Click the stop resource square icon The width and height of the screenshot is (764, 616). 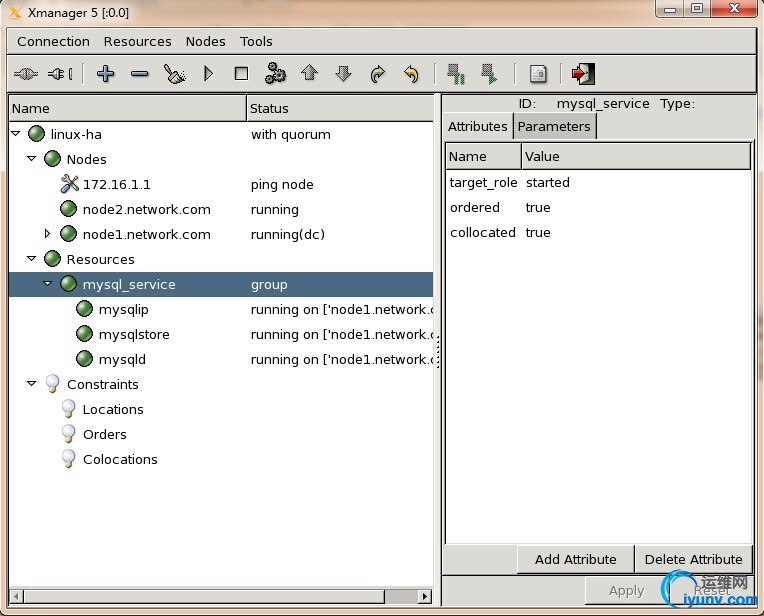coord(241,74)
